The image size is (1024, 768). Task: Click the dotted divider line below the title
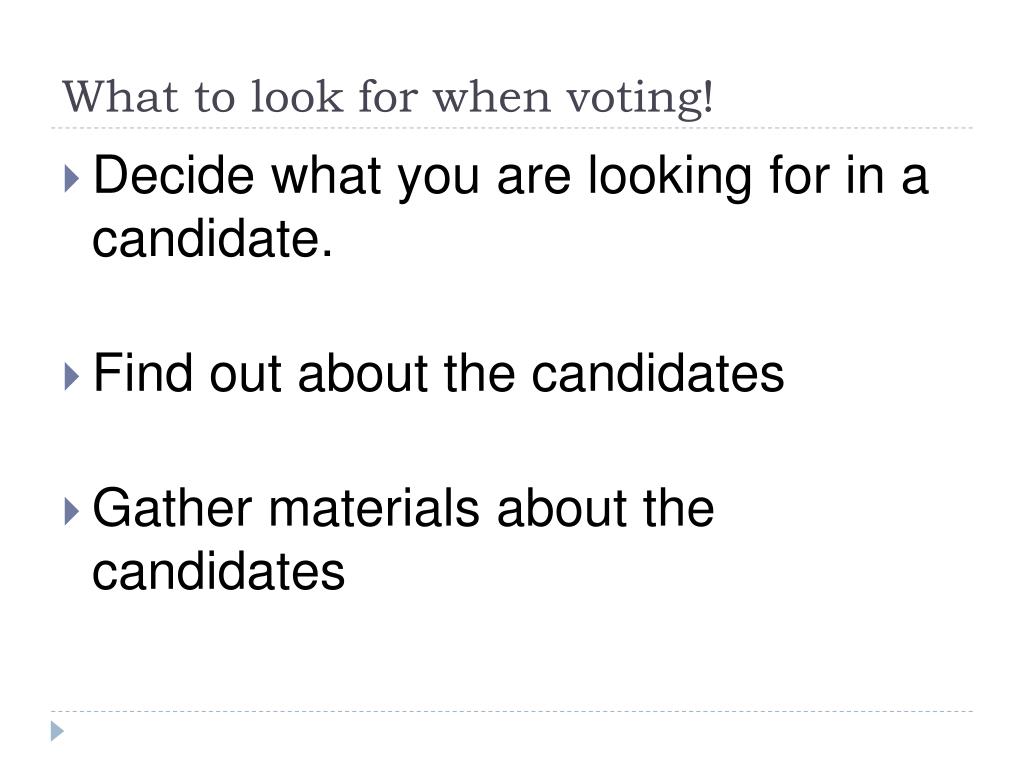512,128
